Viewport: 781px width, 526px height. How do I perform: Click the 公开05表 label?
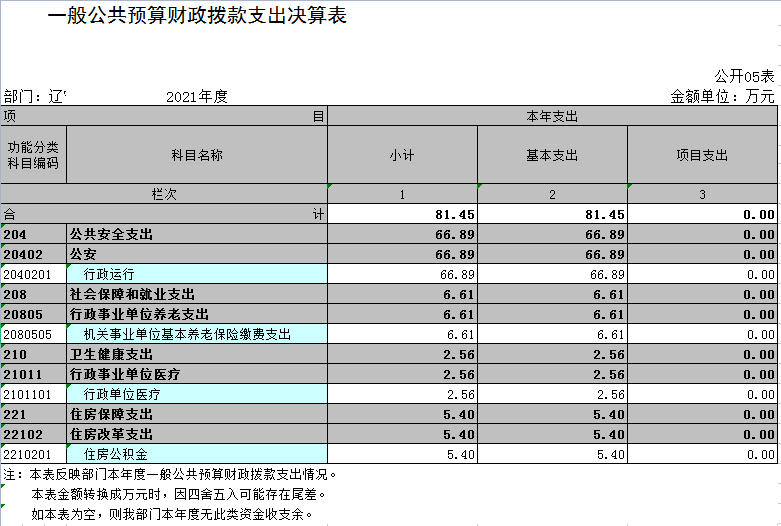pos(744,76)
